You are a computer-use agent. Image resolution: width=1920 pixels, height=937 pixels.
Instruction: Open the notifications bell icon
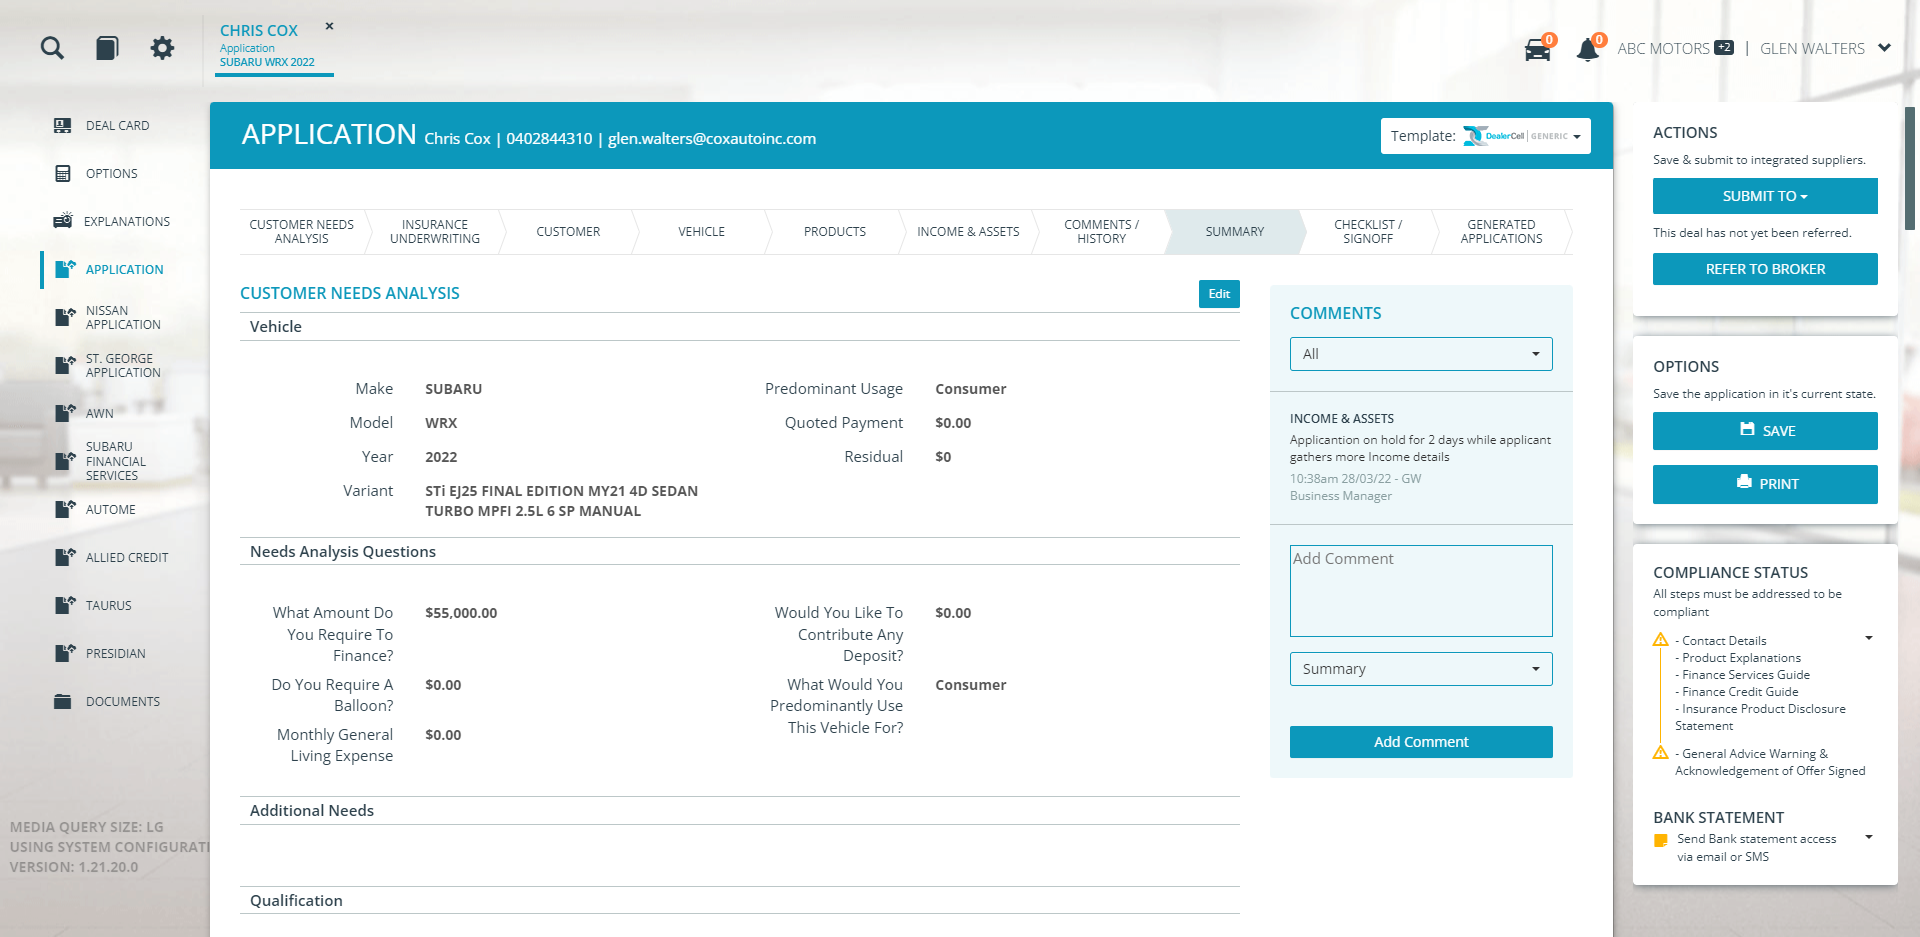(1587, 50)
